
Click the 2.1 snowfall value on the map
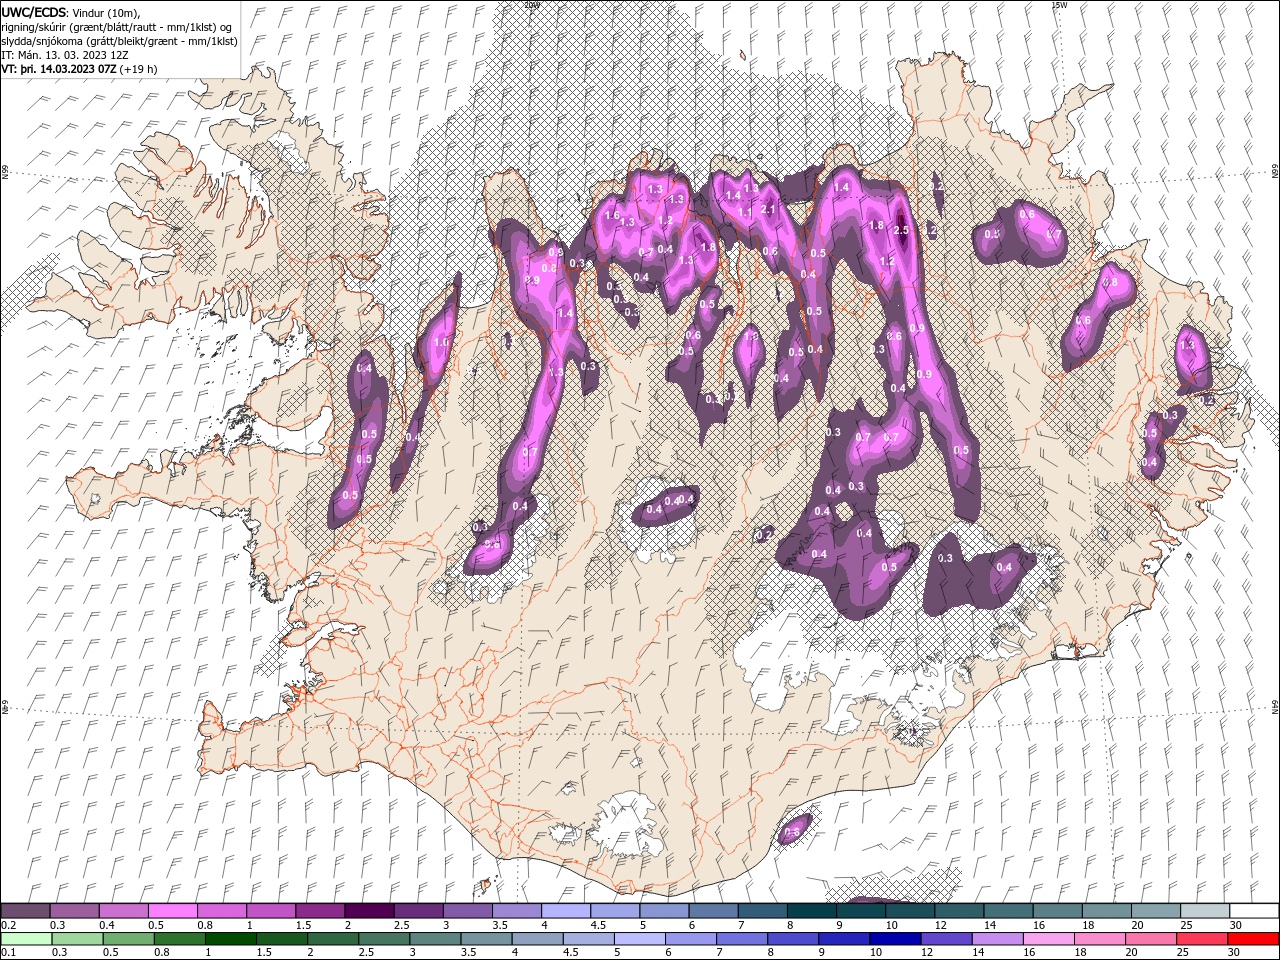coord(768,210)
